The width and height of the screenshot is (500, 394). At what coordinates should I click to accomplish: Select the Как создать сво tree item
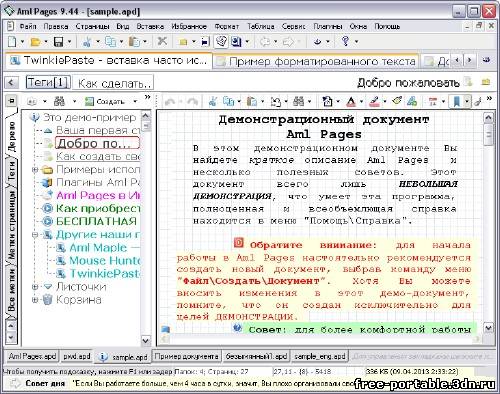click(98, 156)
